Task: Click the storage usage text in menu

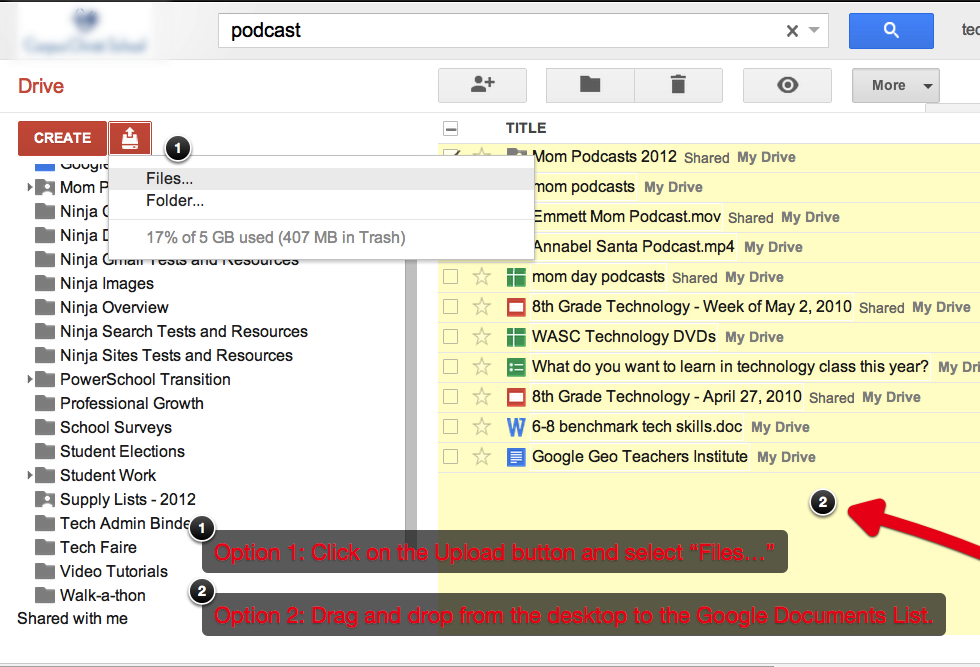Action: click(x=276, y=238)
